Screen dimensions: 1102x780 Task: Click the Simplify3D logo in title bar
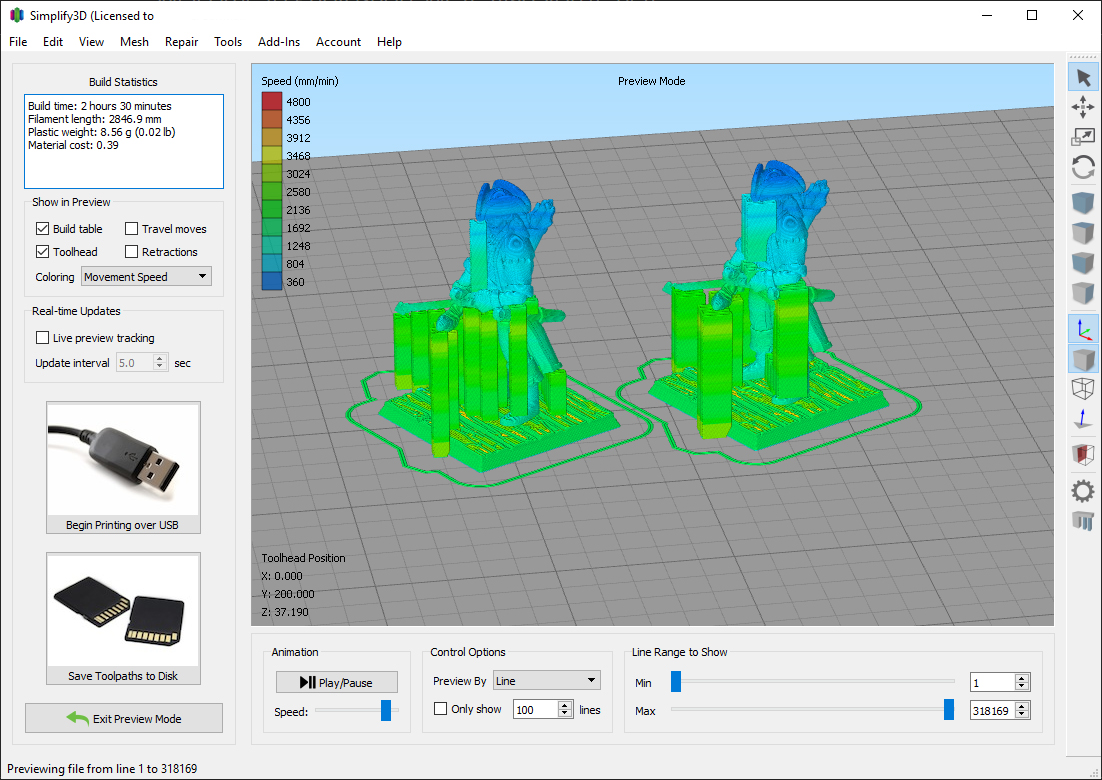17,15
